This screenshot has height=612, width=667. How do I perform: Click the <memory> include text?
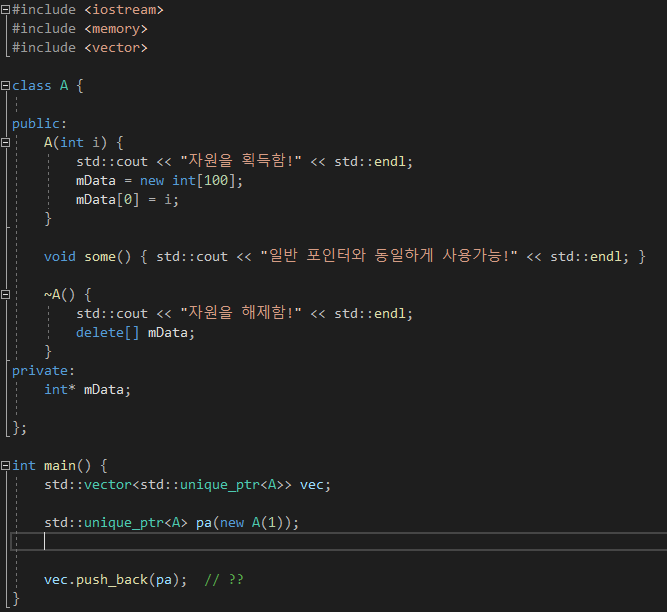(116, 29)
